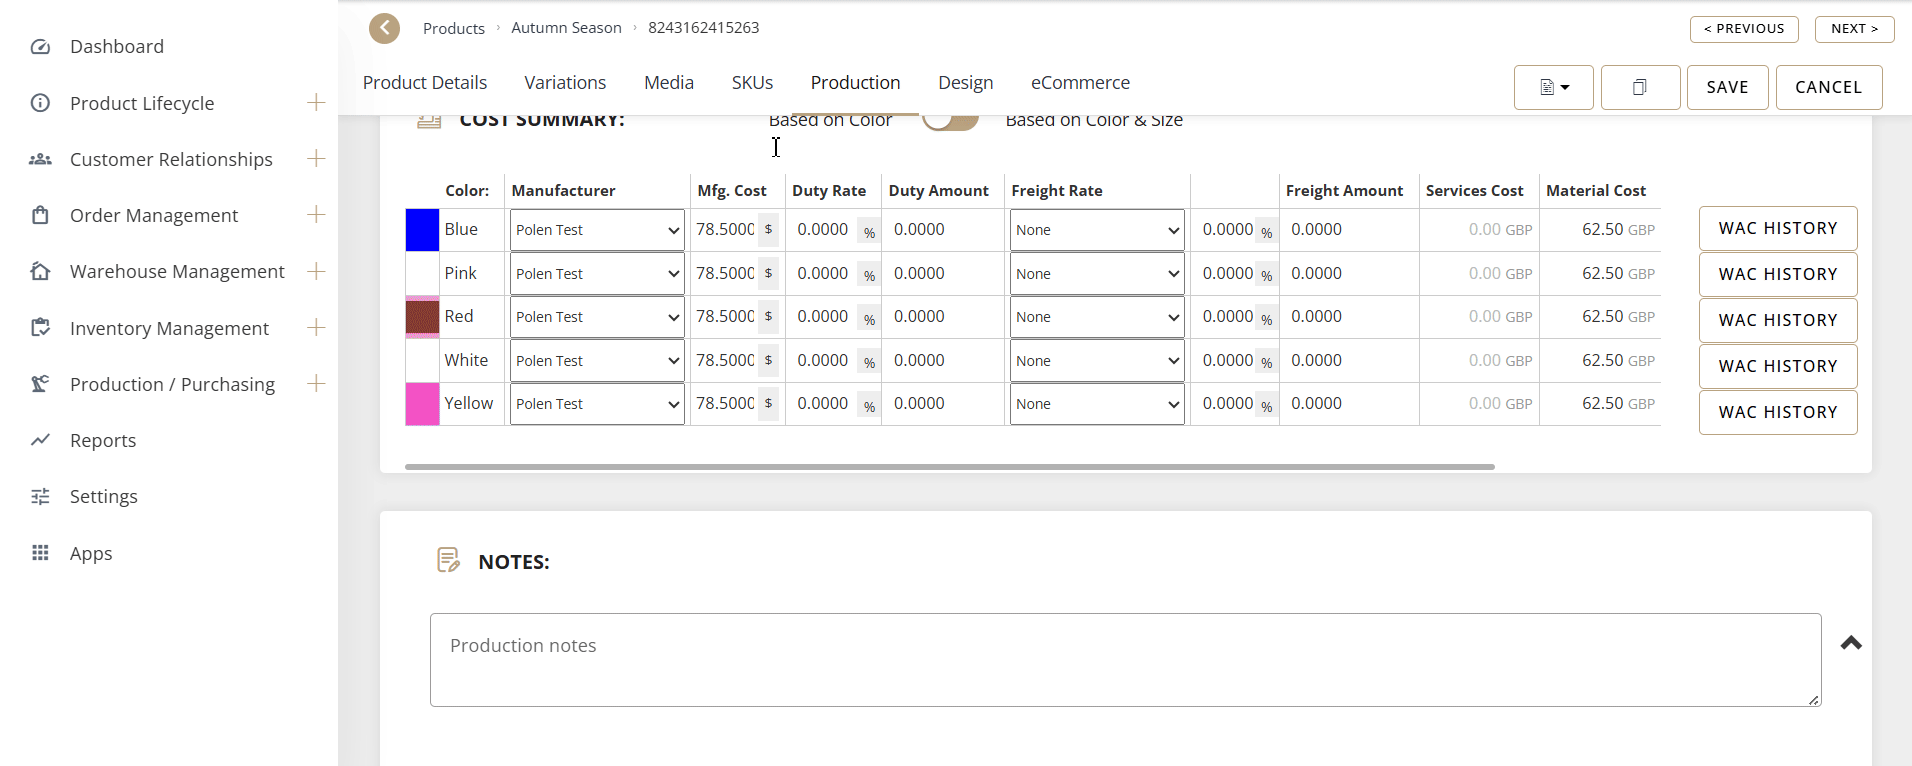Open the document export dropdown button
Screen dimensions: 1912x766
[x=1553, y=88]
